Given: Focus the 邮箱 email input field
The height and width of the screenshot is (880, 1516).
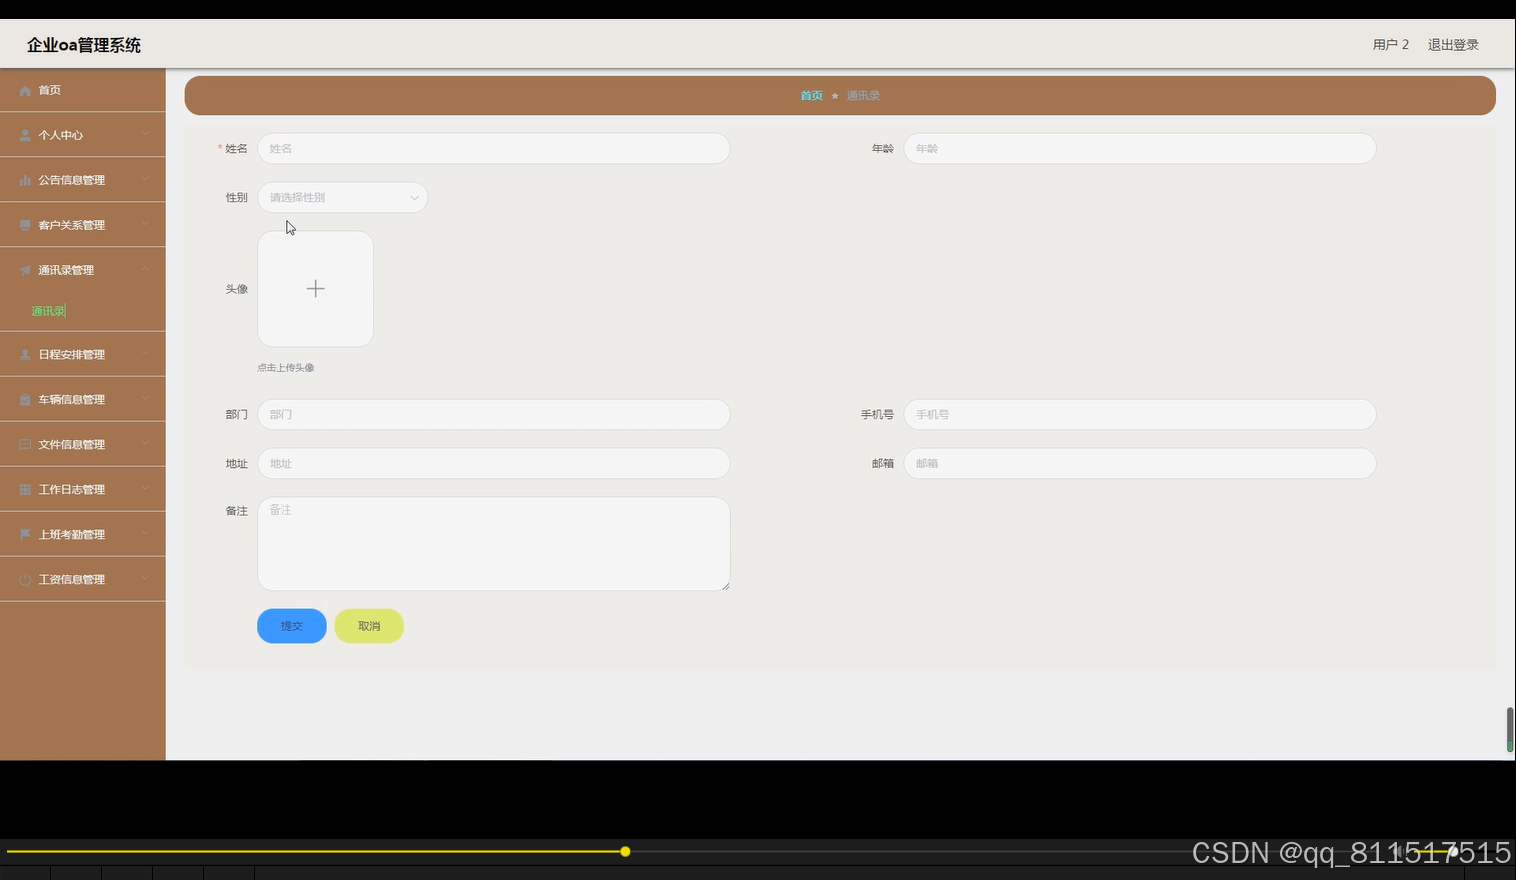Looking at the screenshot, I should [1140, 464].
